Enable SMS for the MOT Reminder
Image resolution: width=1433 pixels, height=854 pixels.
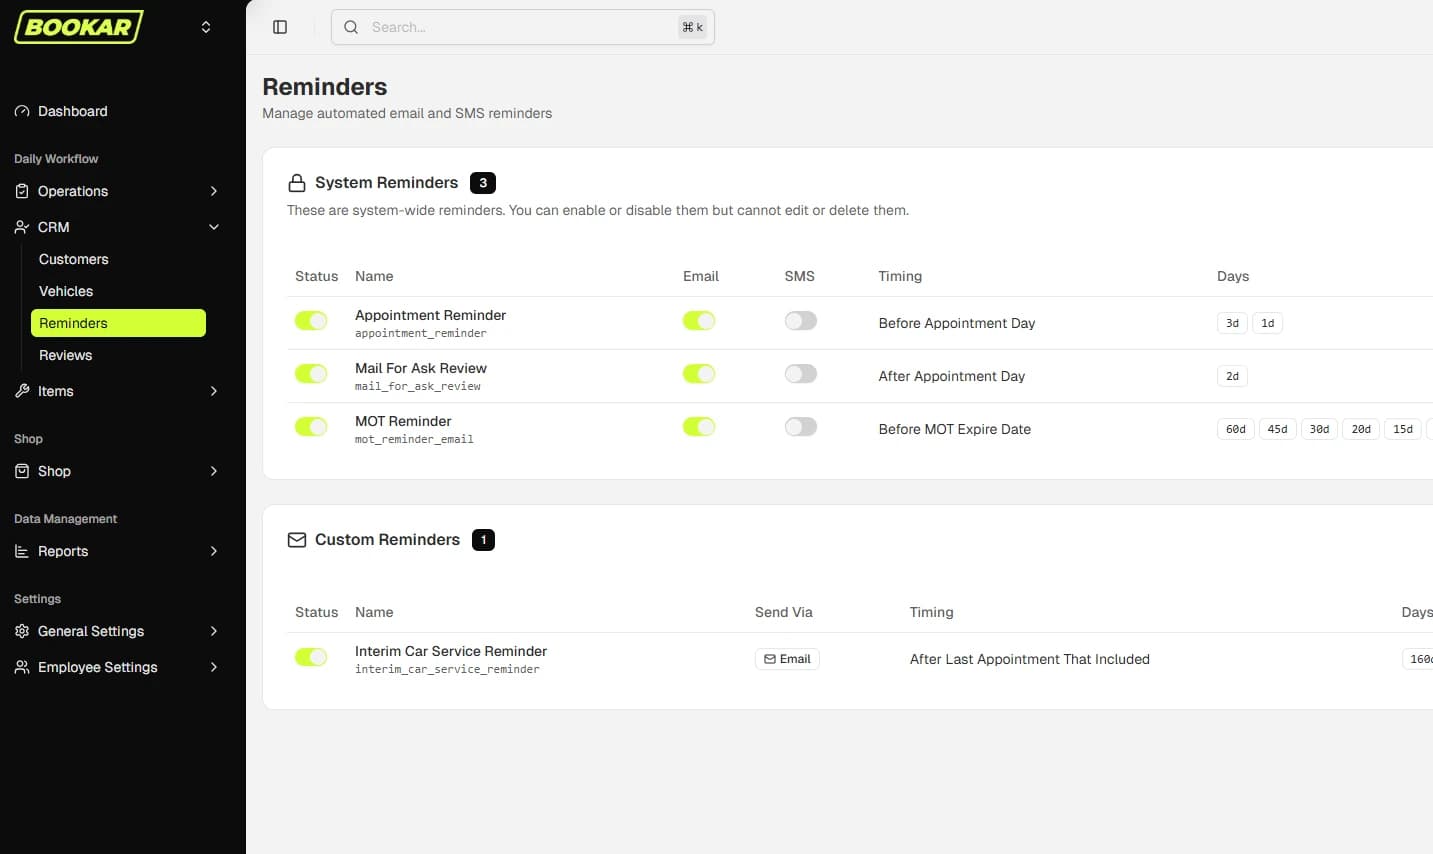tap(800, 426)
